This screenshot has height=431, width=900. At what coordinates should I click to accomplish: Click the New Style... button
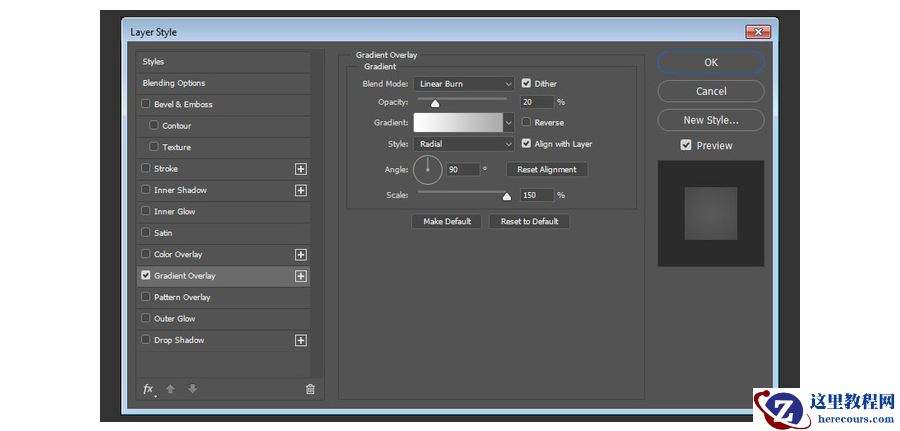click(x=711, y=121)
